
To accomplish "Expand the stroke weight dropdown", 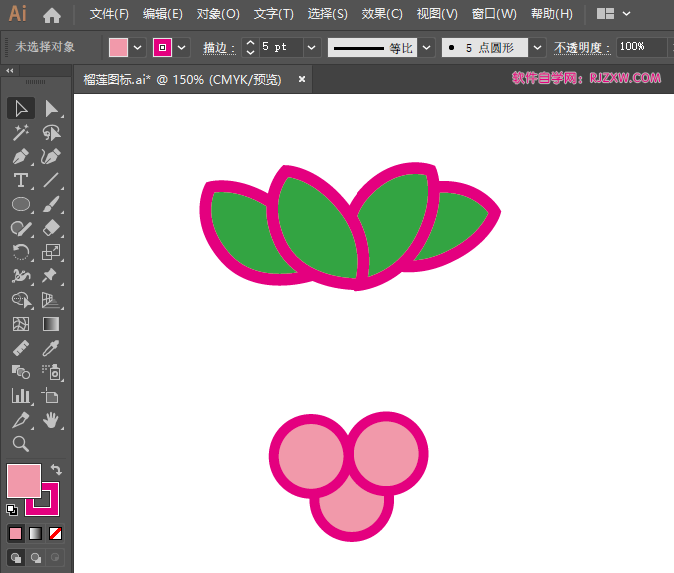I will (312, 47).
